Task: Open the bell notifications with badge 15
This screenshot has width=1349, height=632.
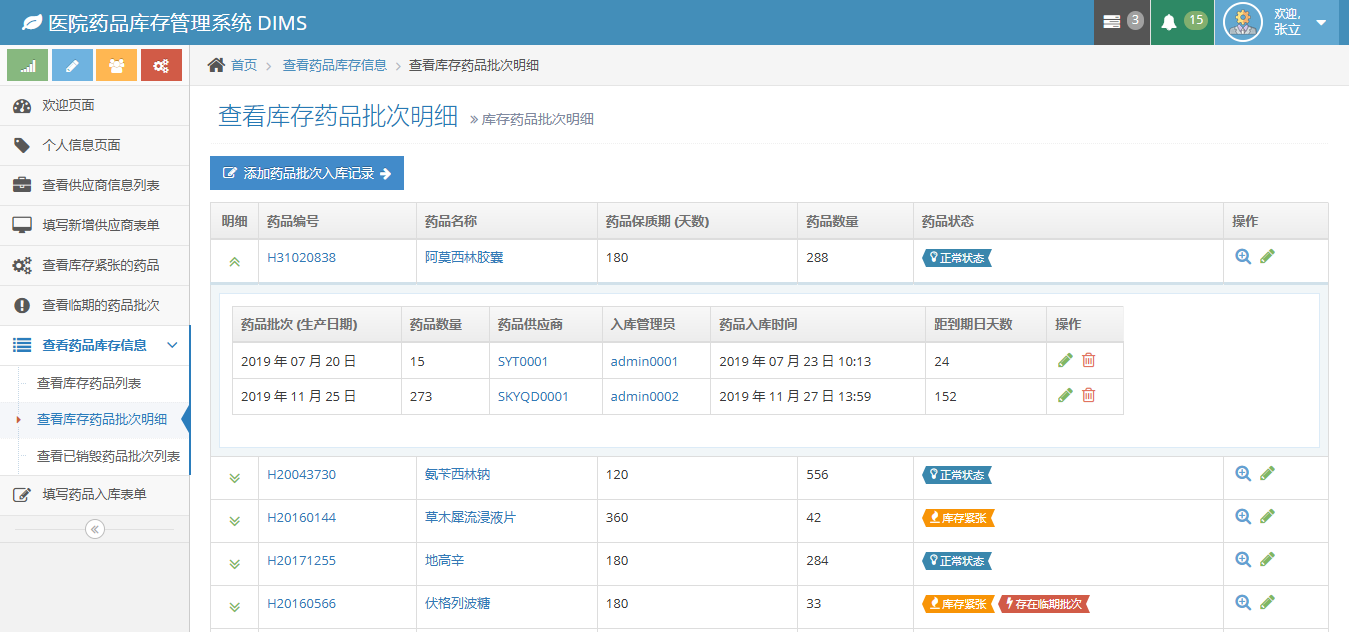Action: click(1181, 22)
